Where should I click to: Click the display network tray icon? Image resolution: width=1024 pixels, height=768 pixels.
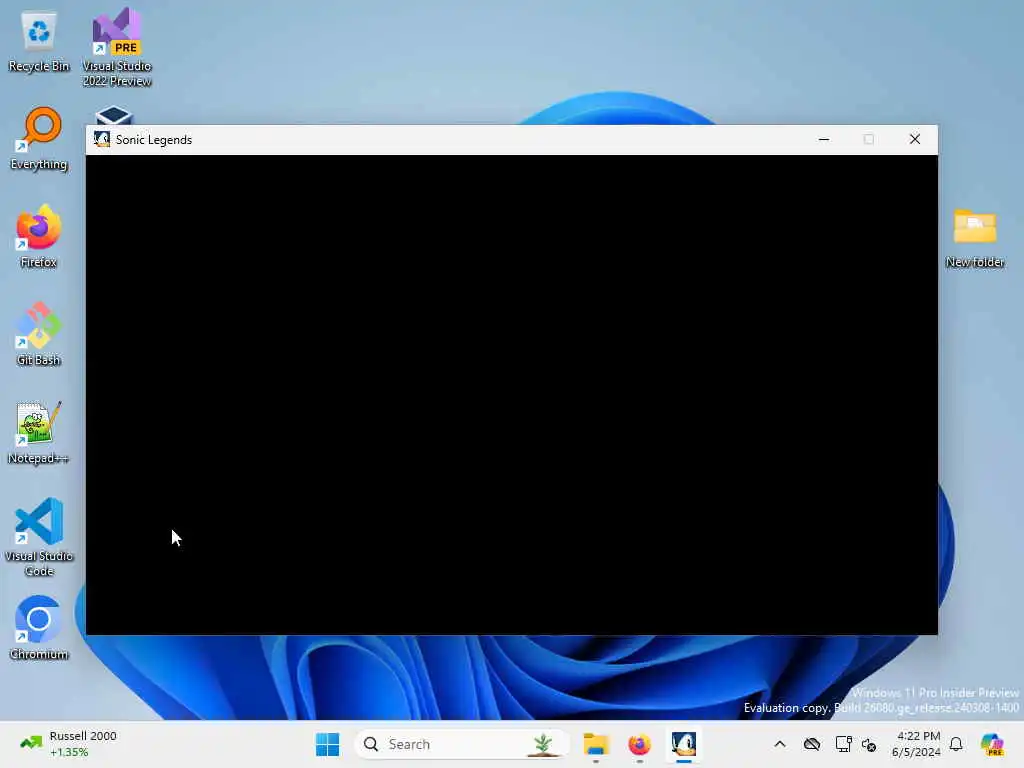pyautogui.click(x=843, y=744)
